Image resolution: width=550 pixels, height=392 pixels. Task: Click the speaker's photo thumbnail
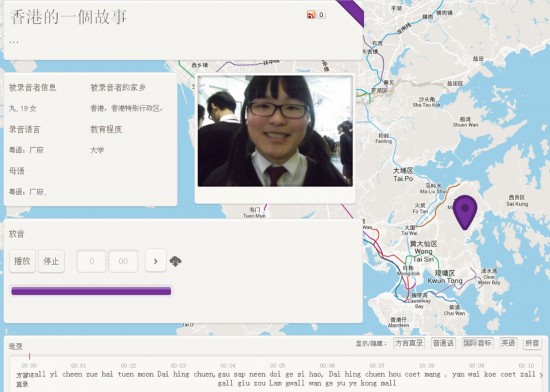click(x=275, y=131)
